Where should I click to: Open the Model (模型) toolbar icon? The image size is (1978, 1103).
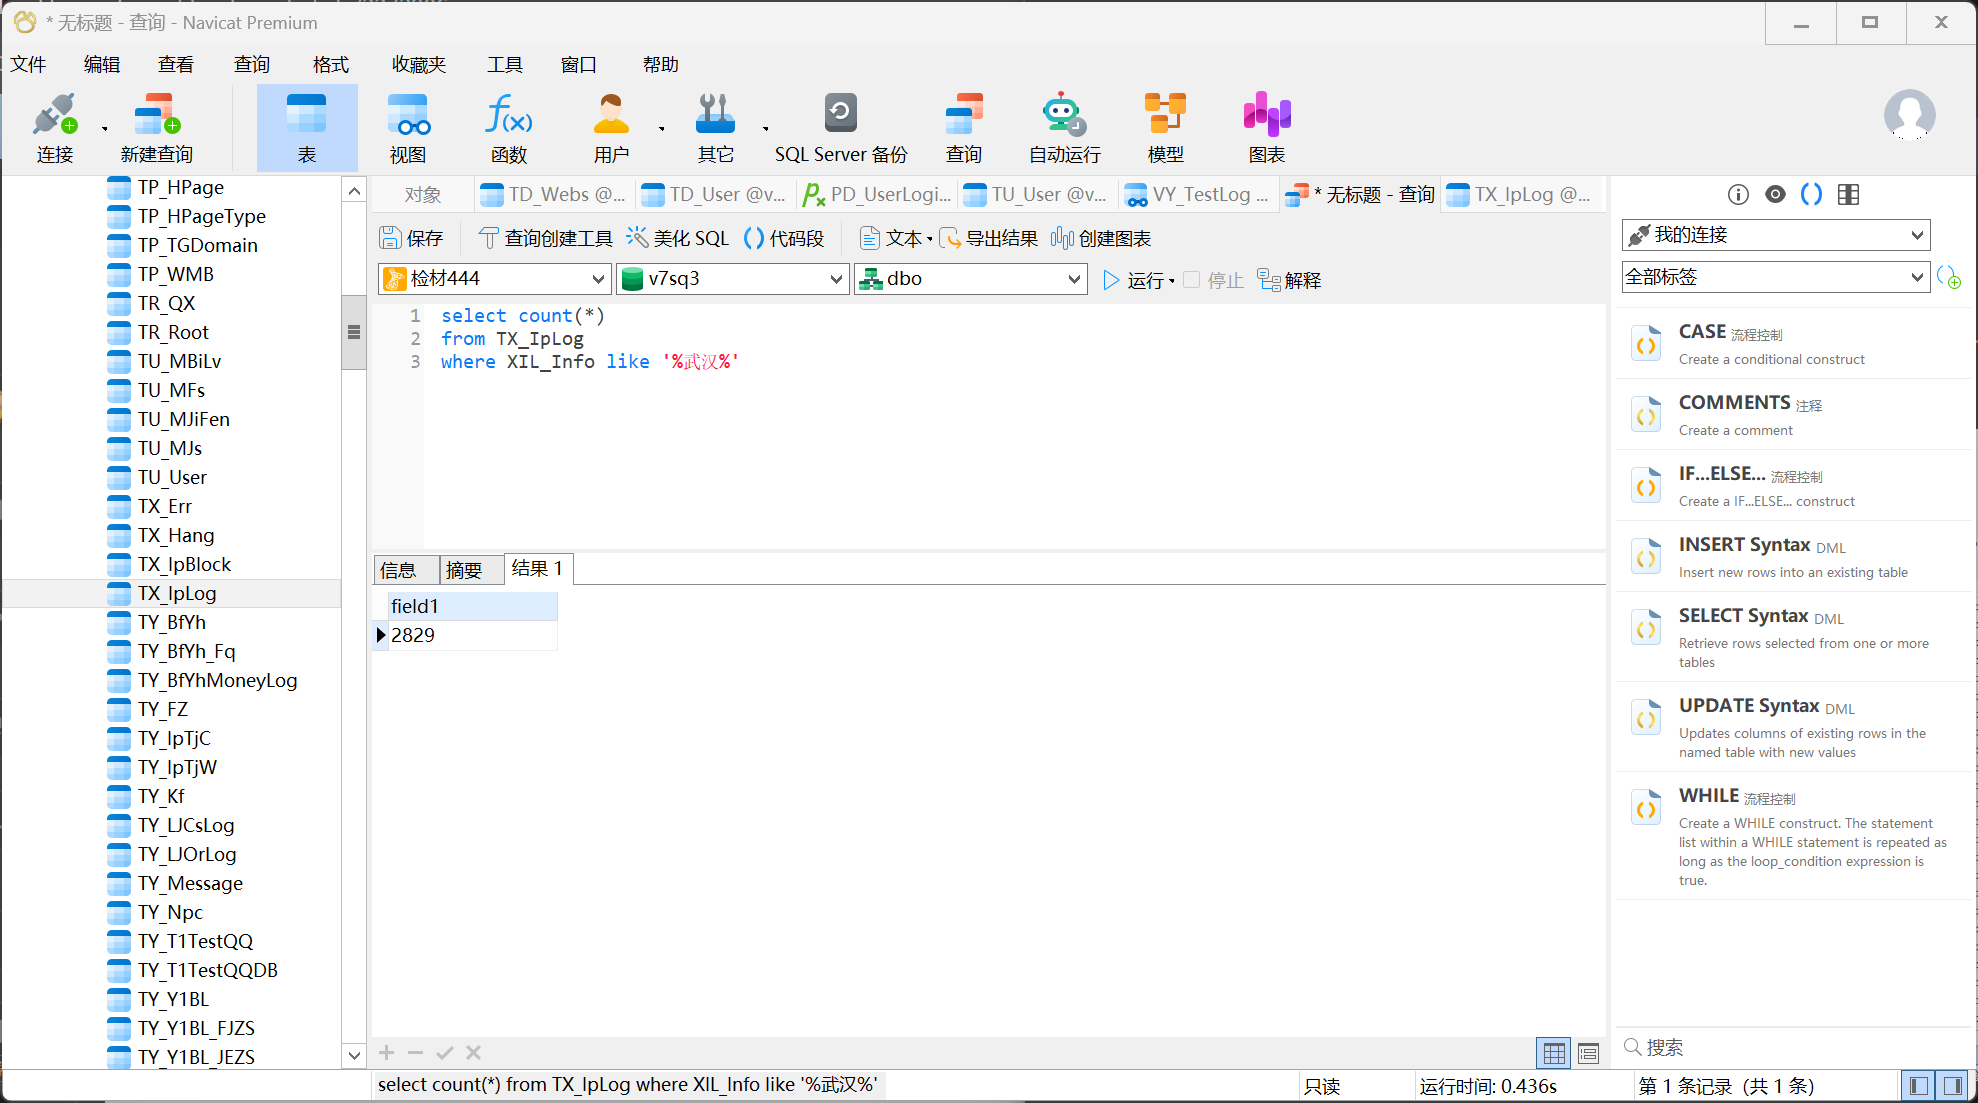(x=1165, y=115)
